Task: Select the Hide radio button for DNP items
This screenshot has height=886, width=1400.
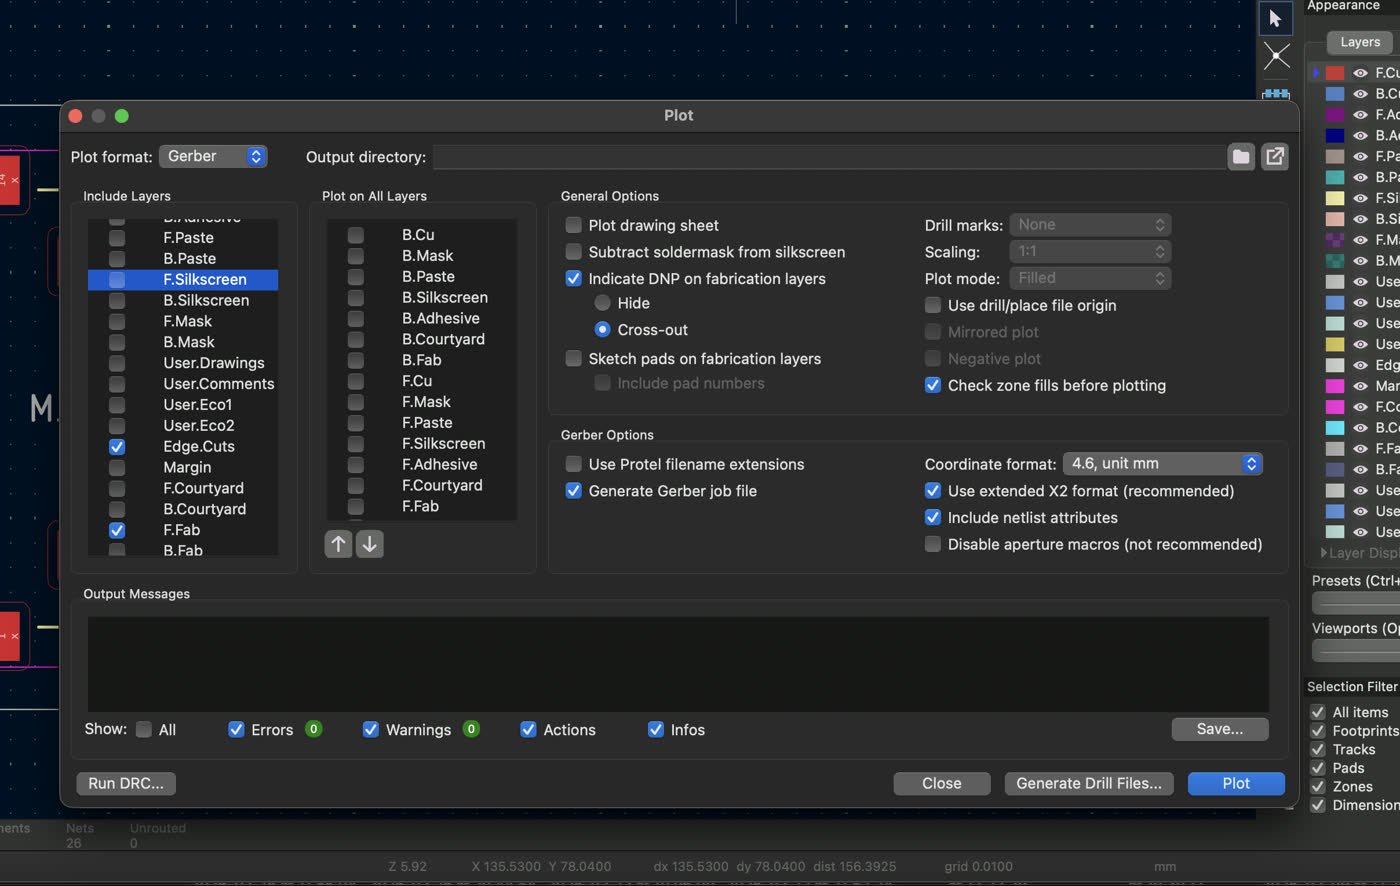Action: point(603,302)
